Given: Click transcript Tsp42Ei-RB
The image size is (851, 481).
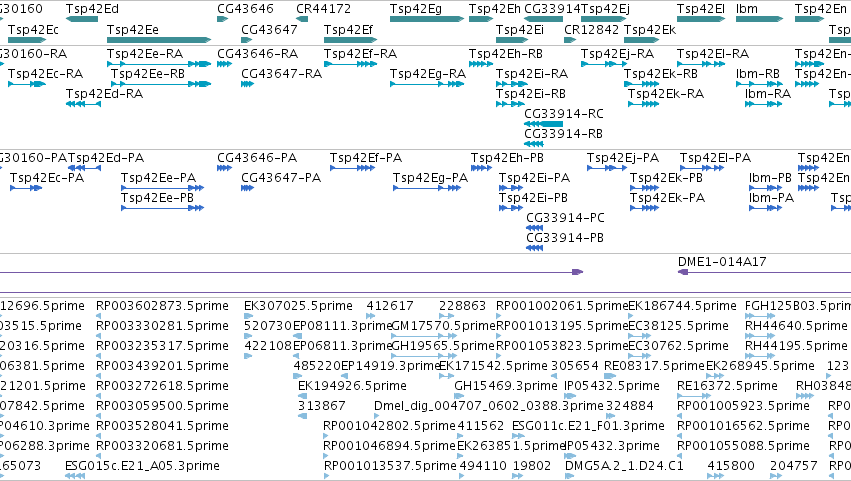Looking at the screenshot, I should click(x=531, y=94).
